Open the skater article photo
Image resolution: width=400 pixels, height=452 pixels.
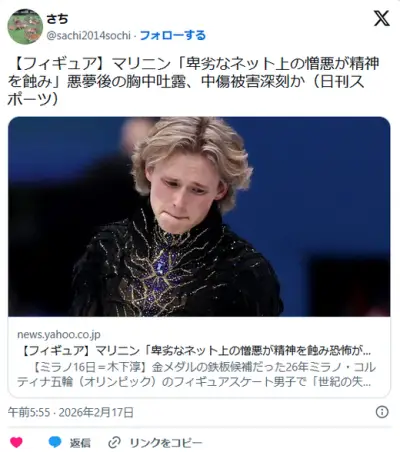pyautogui.click(x=199, y=217)
